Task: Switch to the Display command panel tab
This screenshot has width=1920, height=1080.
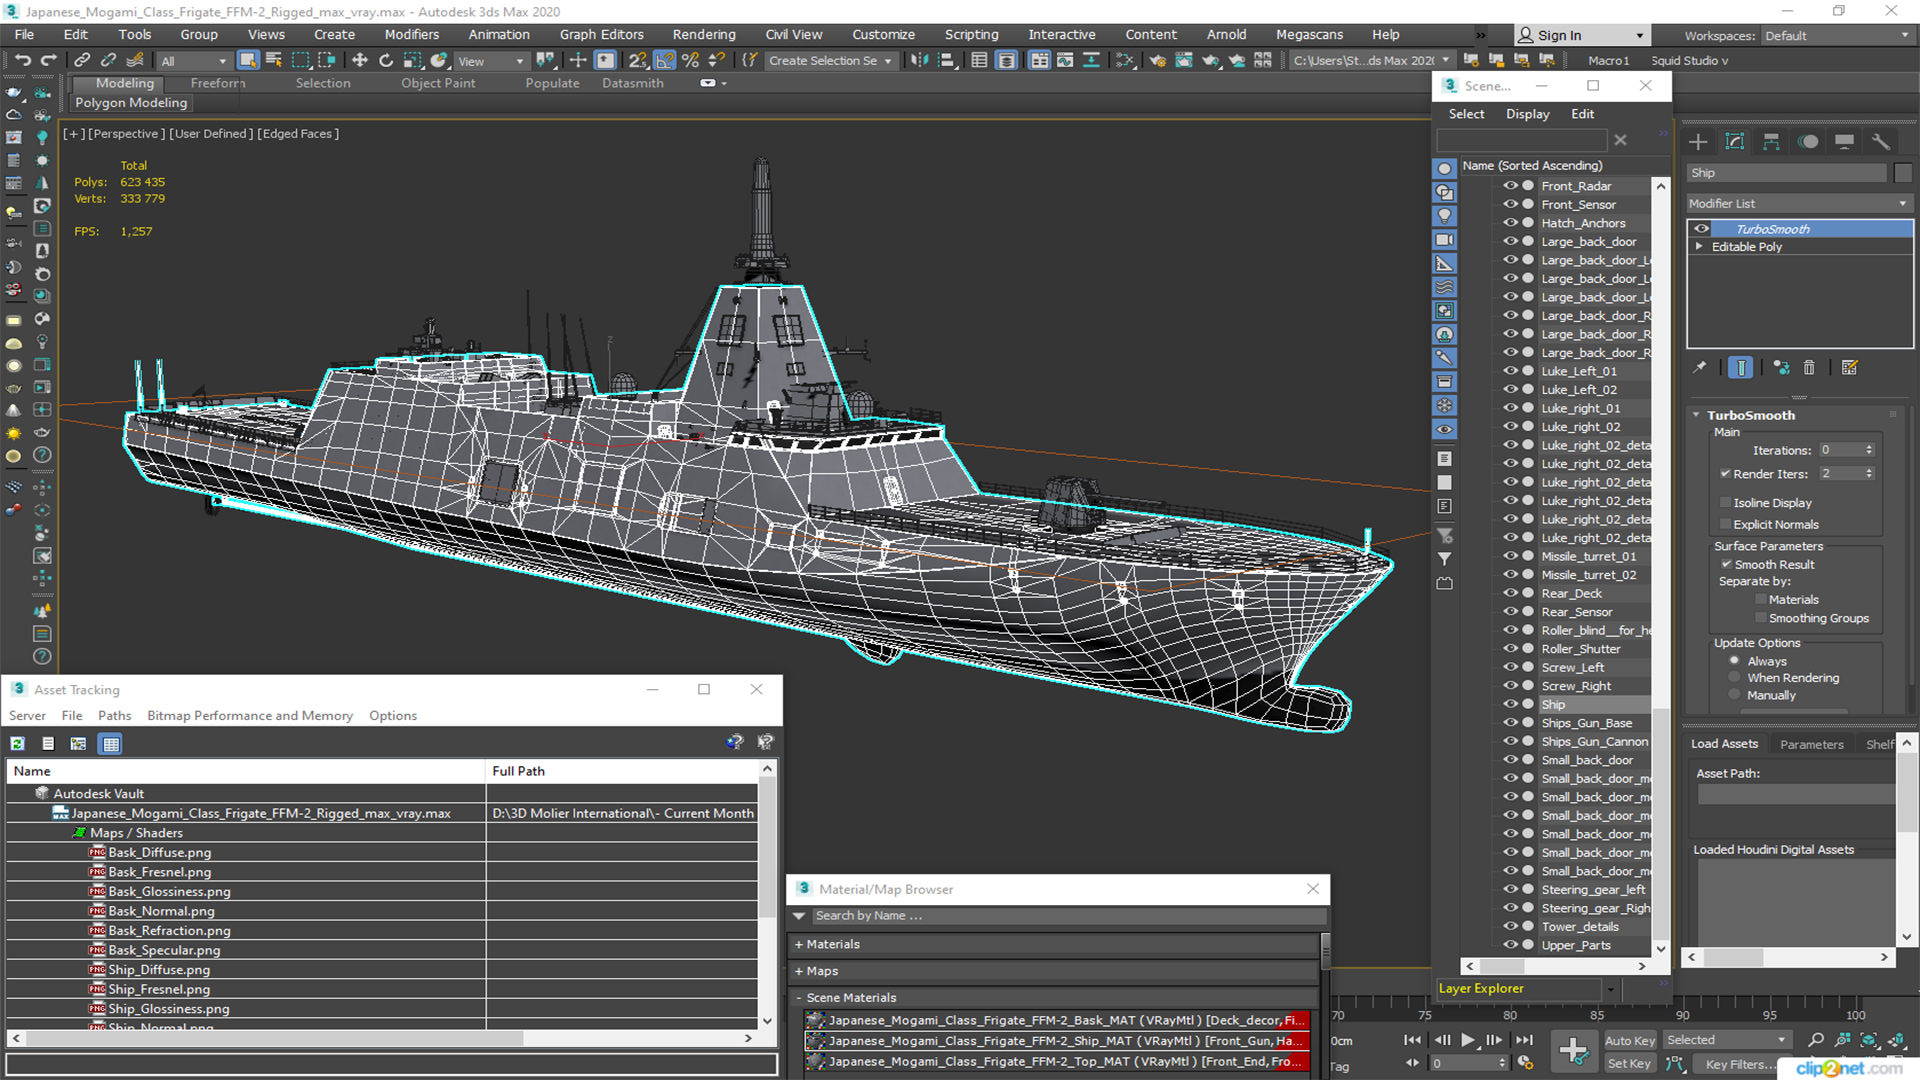Action: click(x=1845, y=142)
